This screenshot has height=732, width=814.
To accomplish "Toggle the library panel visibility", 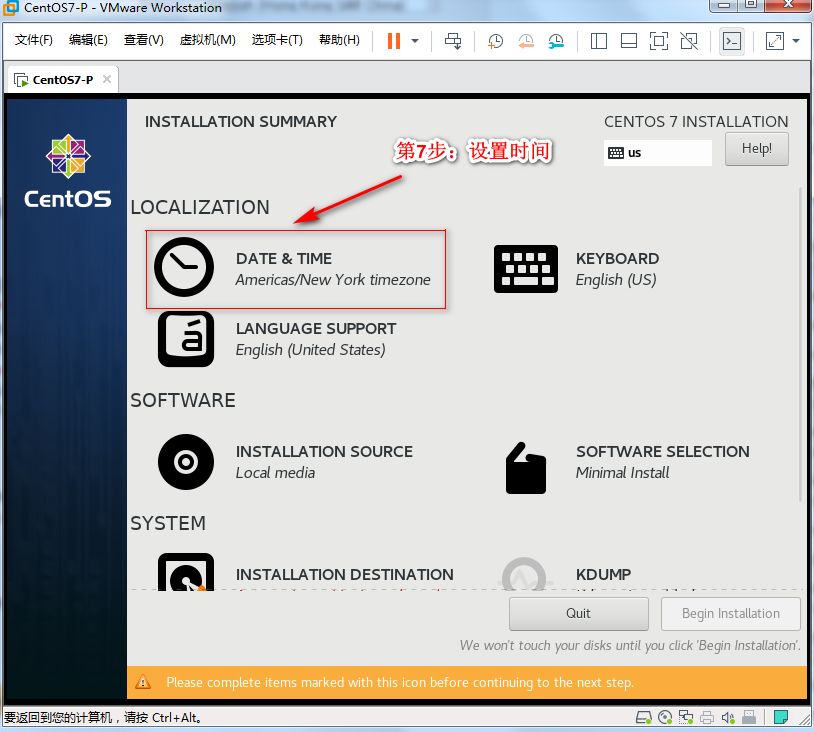I will [598, 40].
